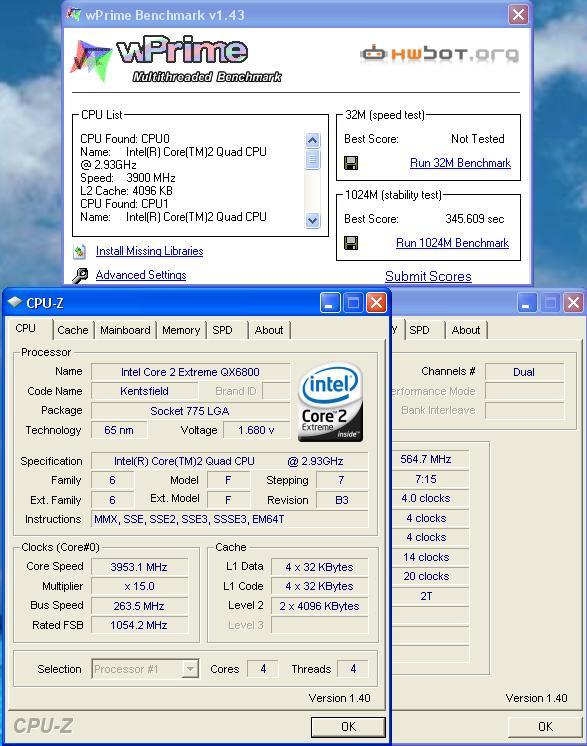Click the CPU List scroll down arrow
This screenshot has width=587, height=746.
[x=312, y=220]
